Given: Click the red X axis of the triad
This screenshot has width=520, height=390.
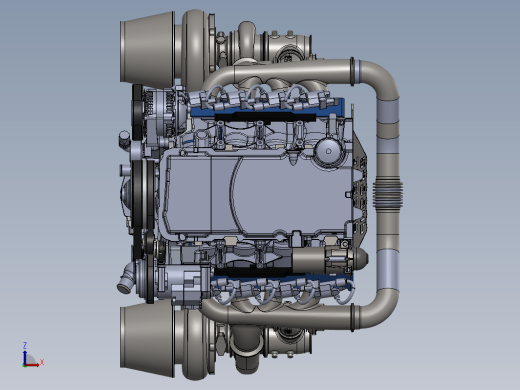Looking at the screenshot, I should coord(33,364).
